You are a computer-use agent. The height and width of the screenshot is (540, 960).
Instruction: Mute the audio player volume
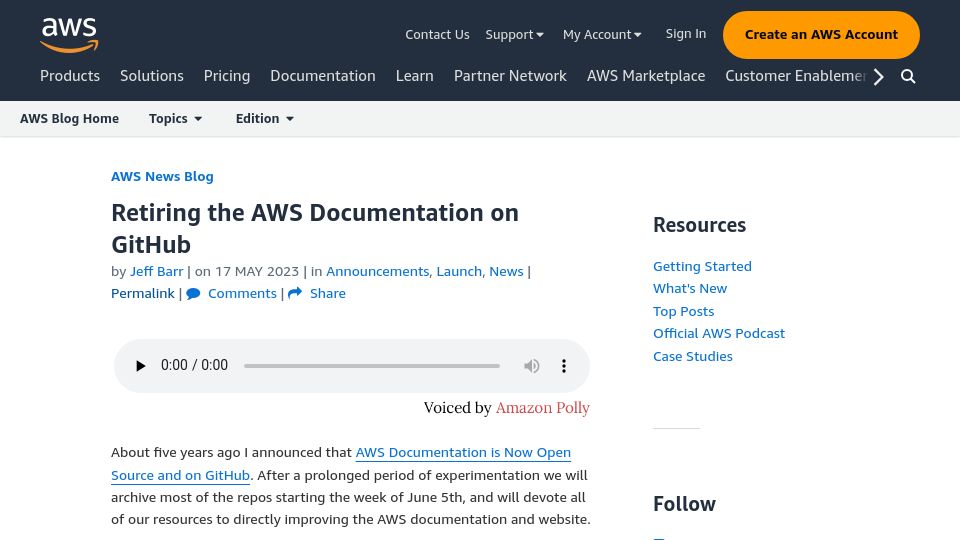tap(531, 366)
